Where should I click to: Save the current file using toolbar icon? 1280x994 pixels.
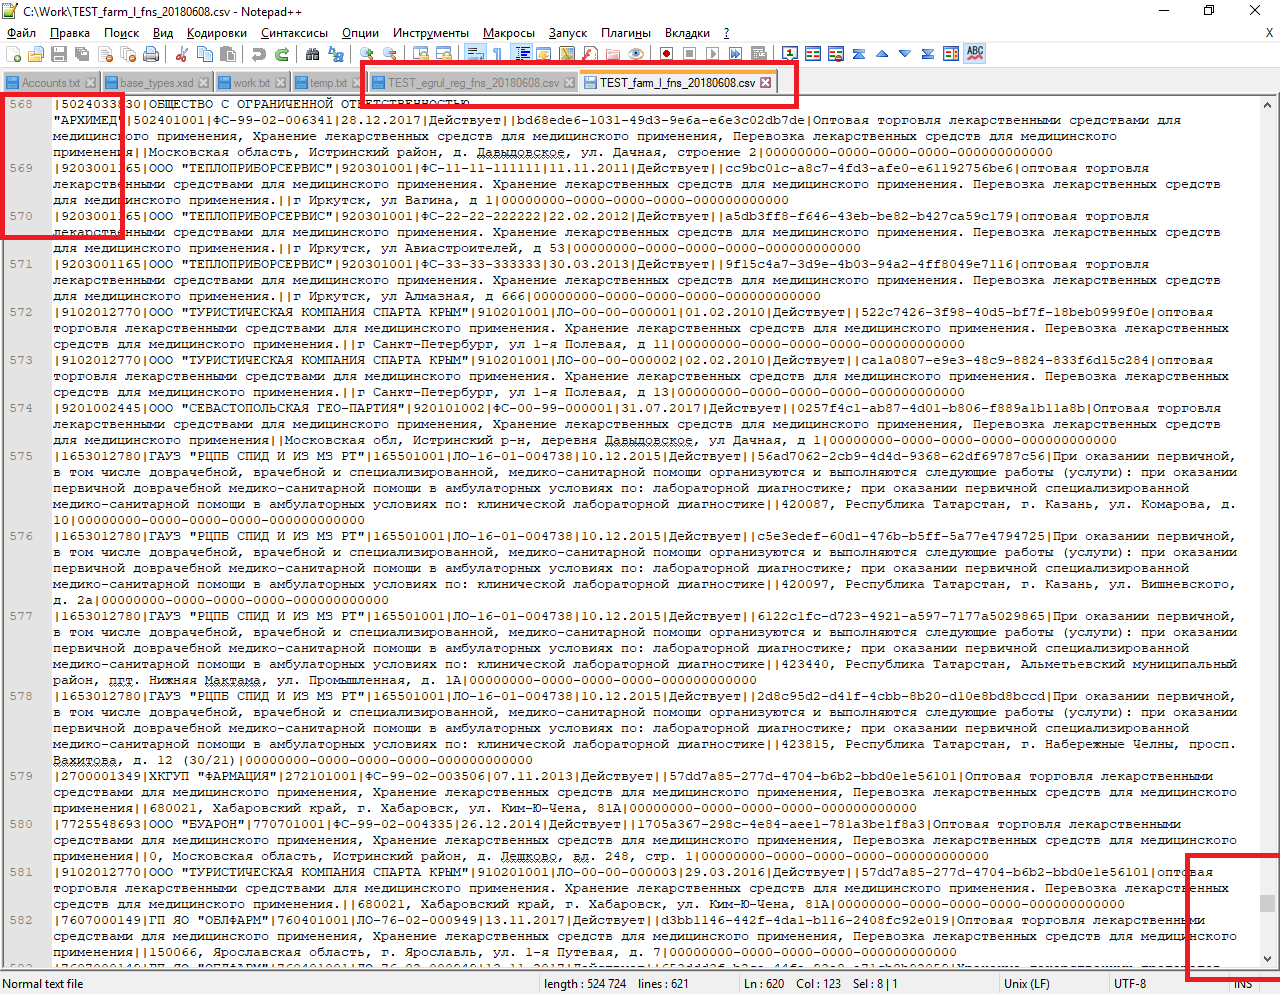pyautogui.click(x=59, y=54)
